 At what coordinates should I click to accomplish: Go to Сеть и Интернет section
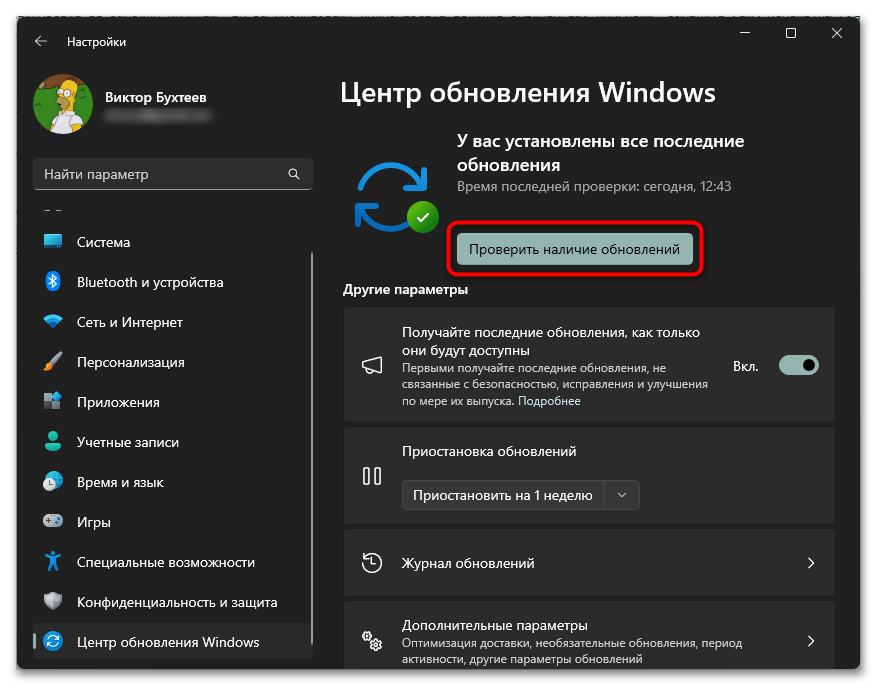(172, 322)
